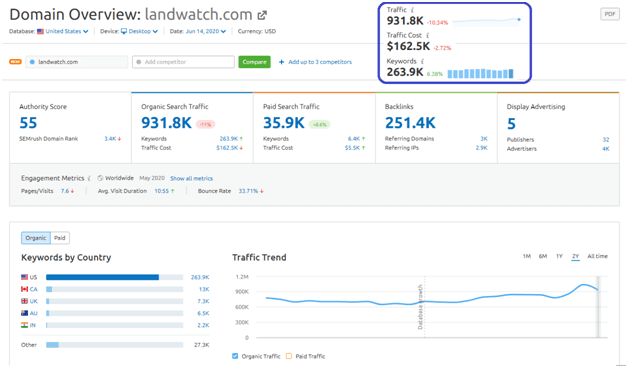Image resolution: width=628 pixels, height=368 pixels.
Task: Select the 1Y traffic trend range
Action: pos(559,256)
